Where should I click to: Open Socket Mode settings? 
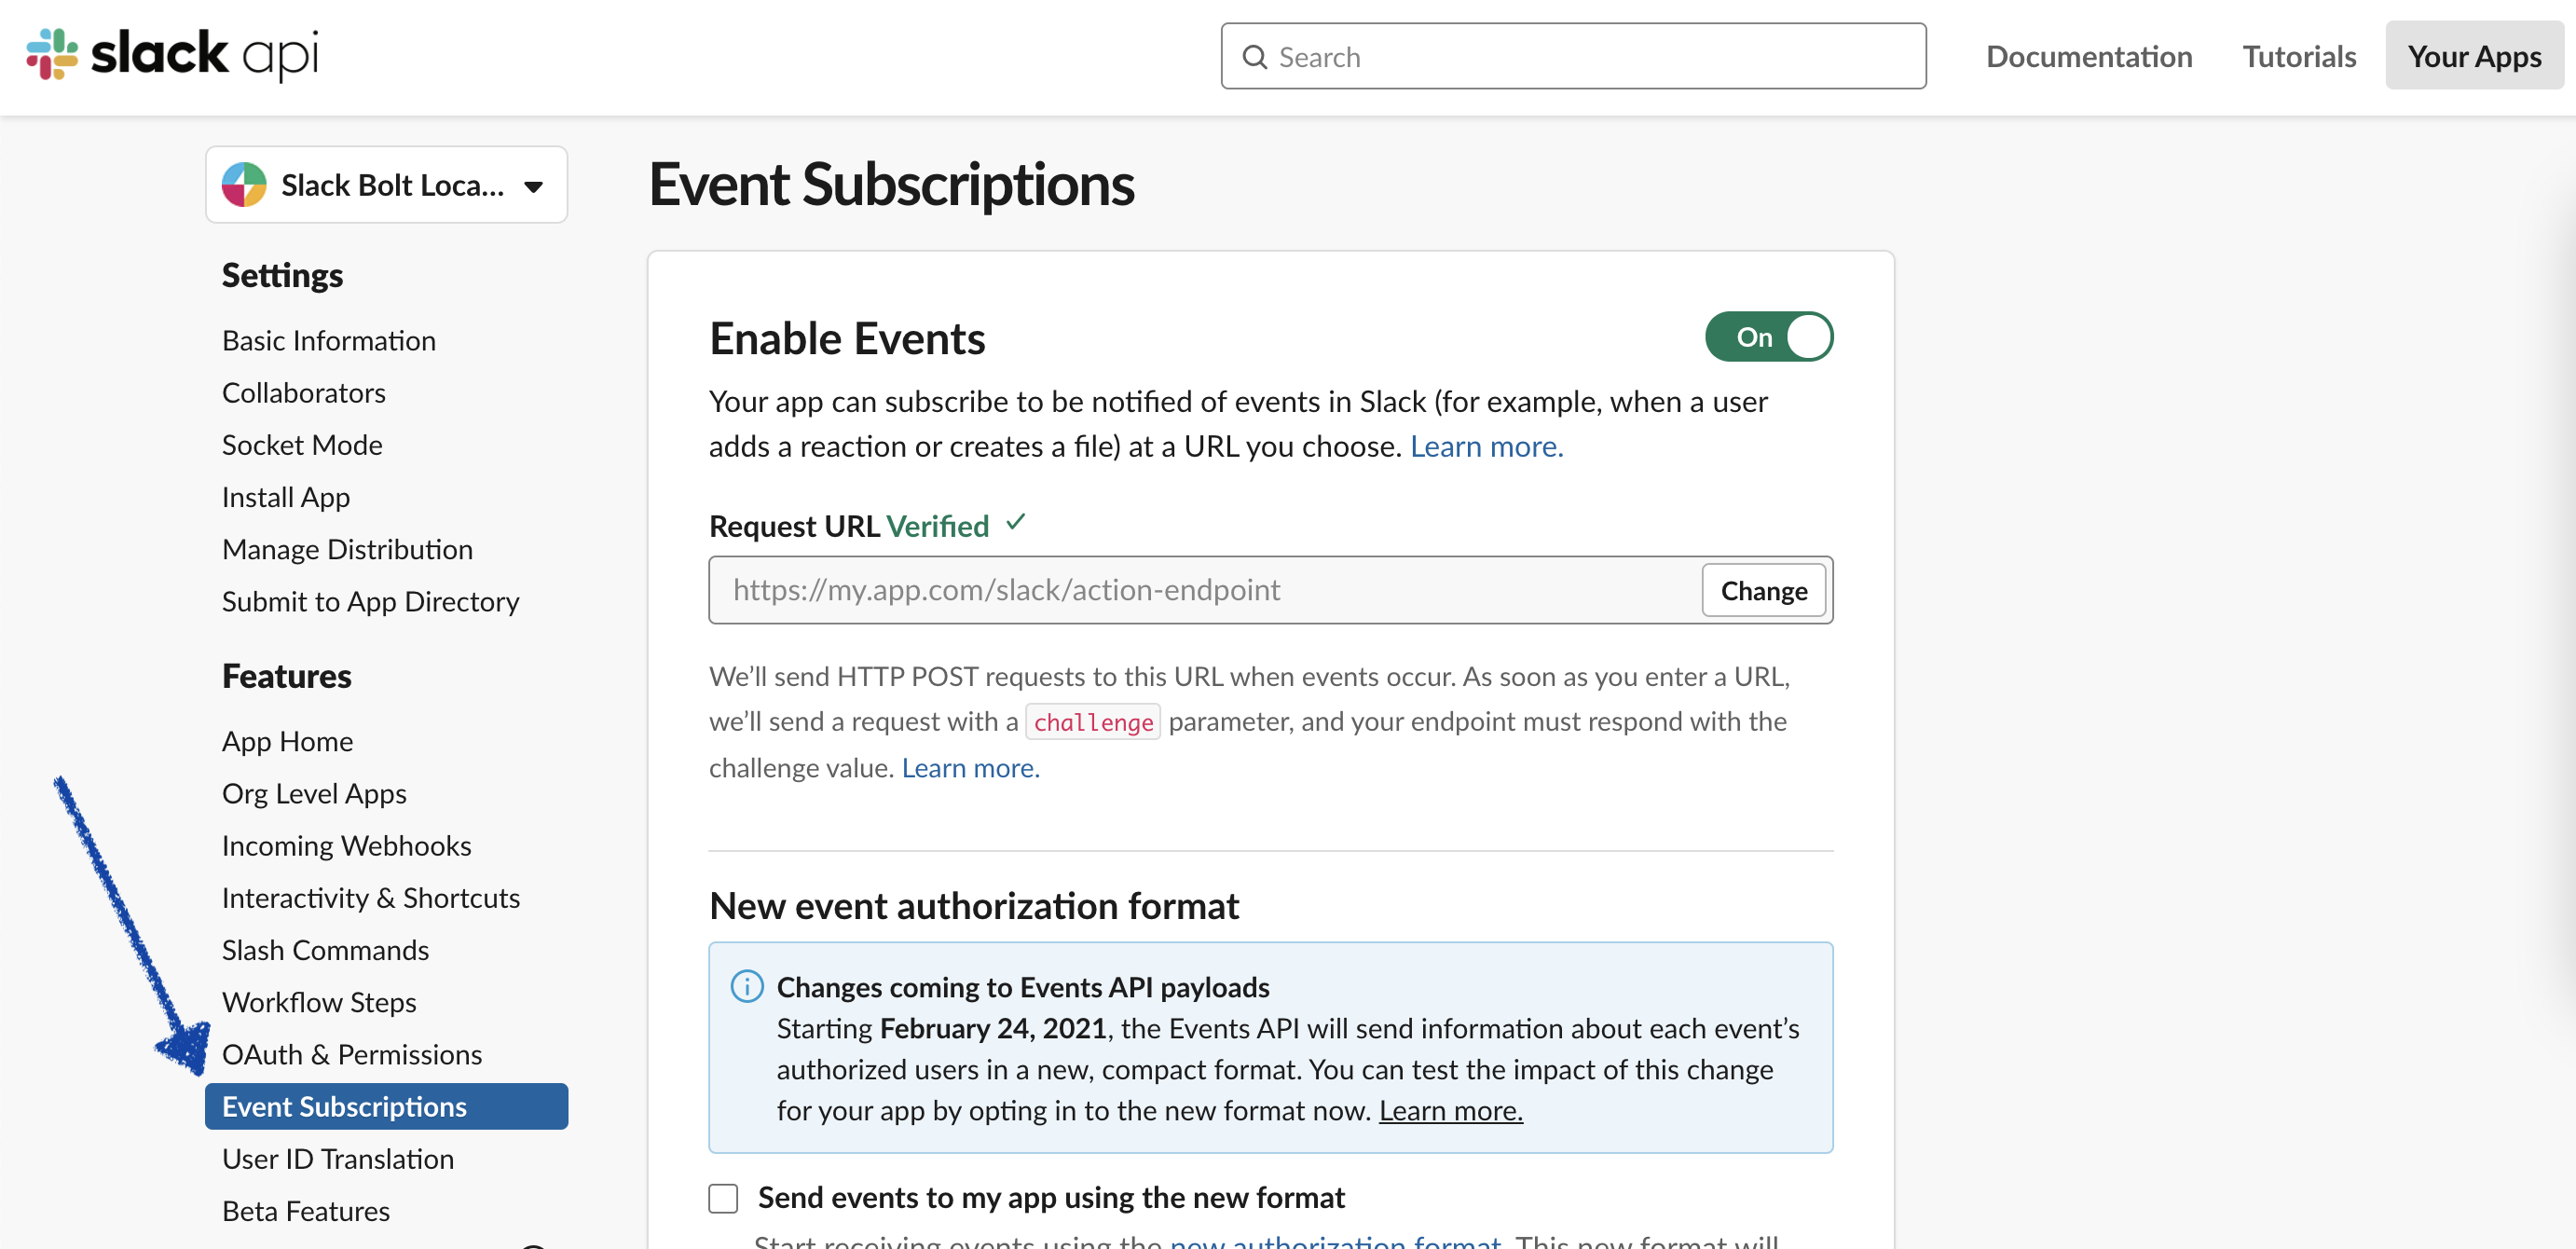point(302,444)
